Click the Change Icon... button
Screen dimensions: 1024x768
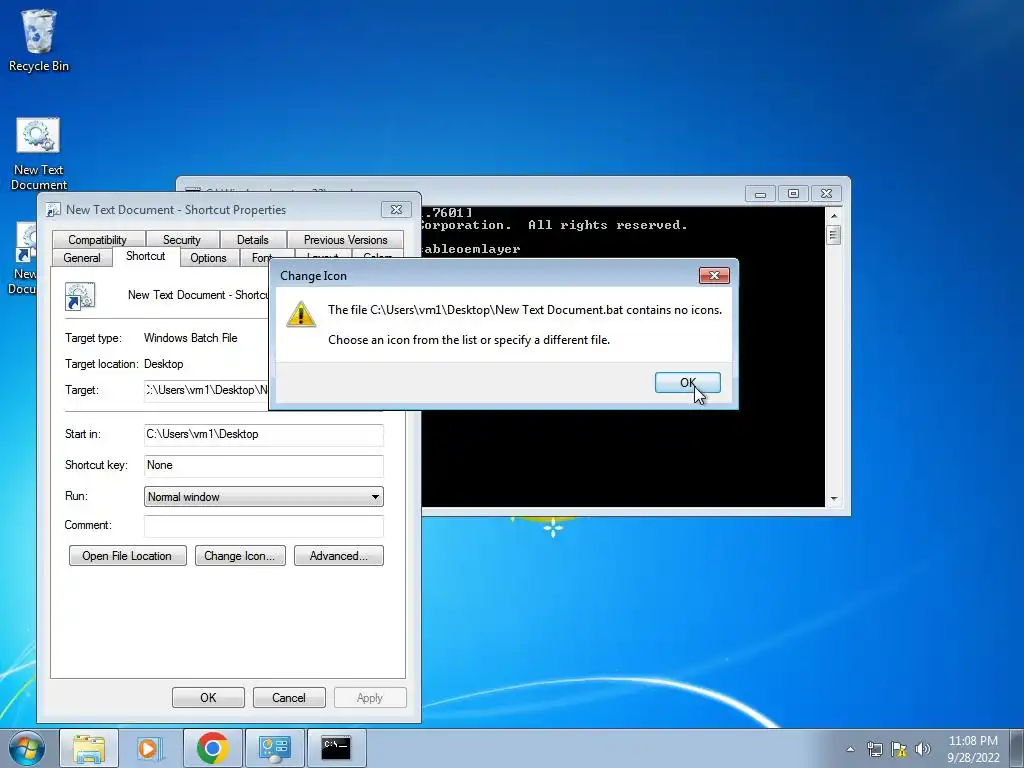[x=240, y=556]
